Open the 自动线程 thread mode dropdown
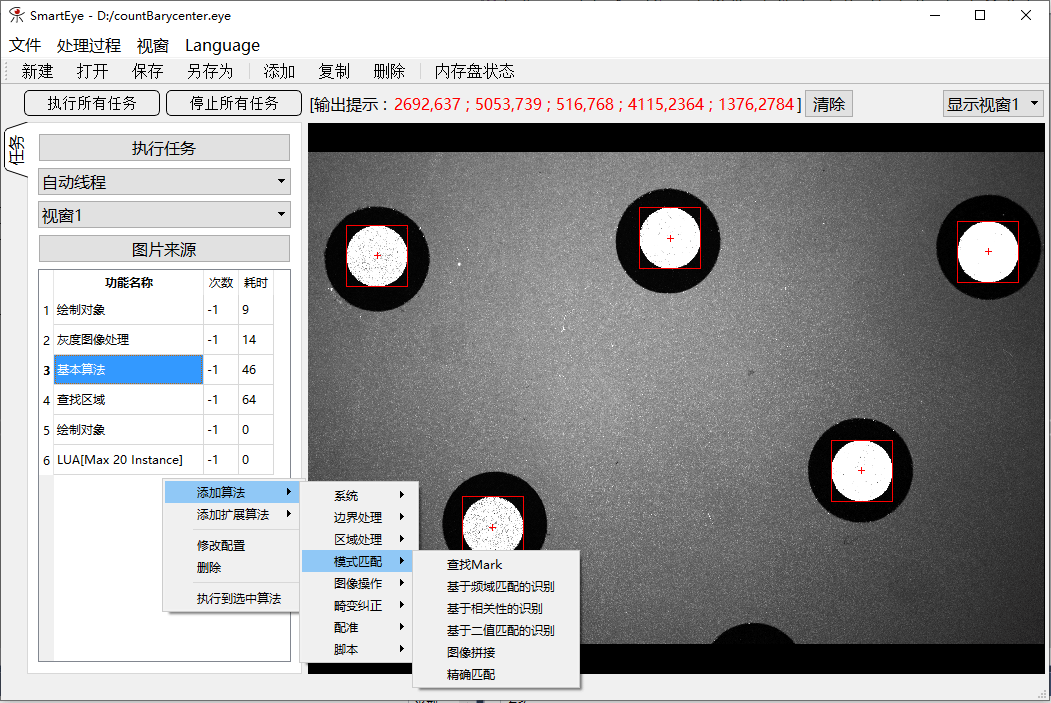The width and height of the screenshot is (1051, 703). (163, 181)
